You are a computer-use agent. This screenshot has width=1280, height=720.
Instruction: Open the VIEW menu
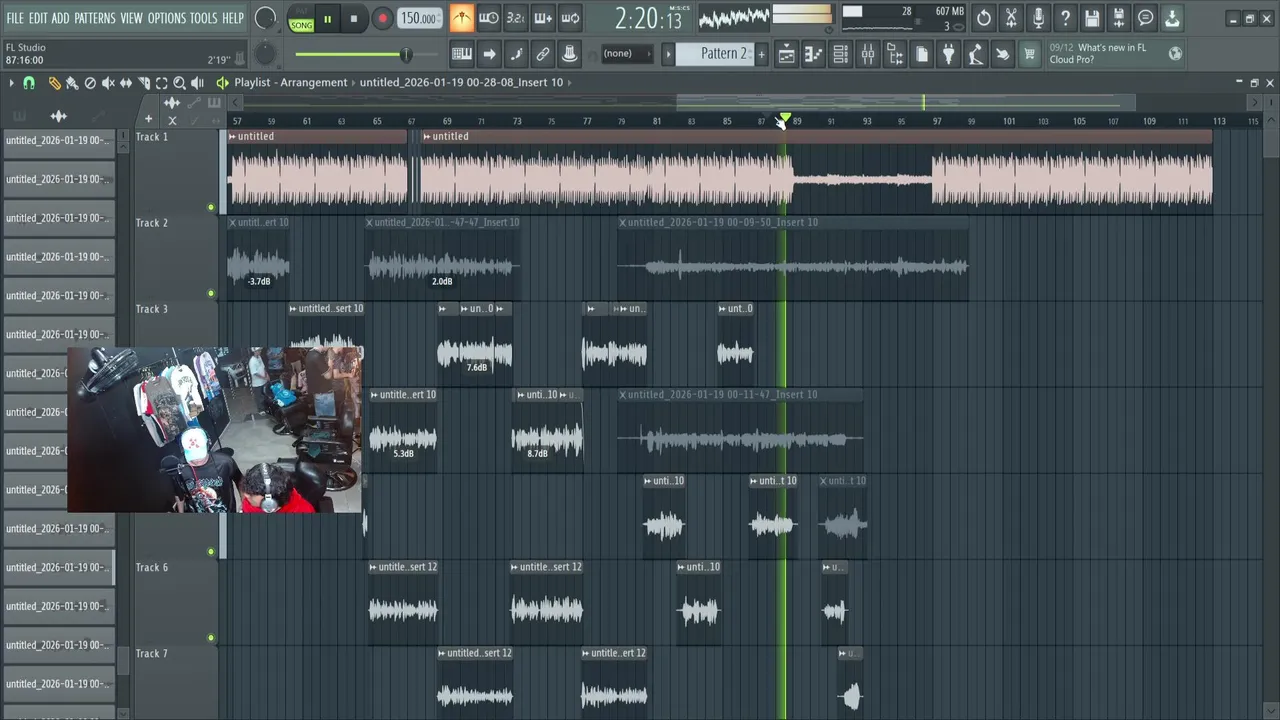pos(132,18)
